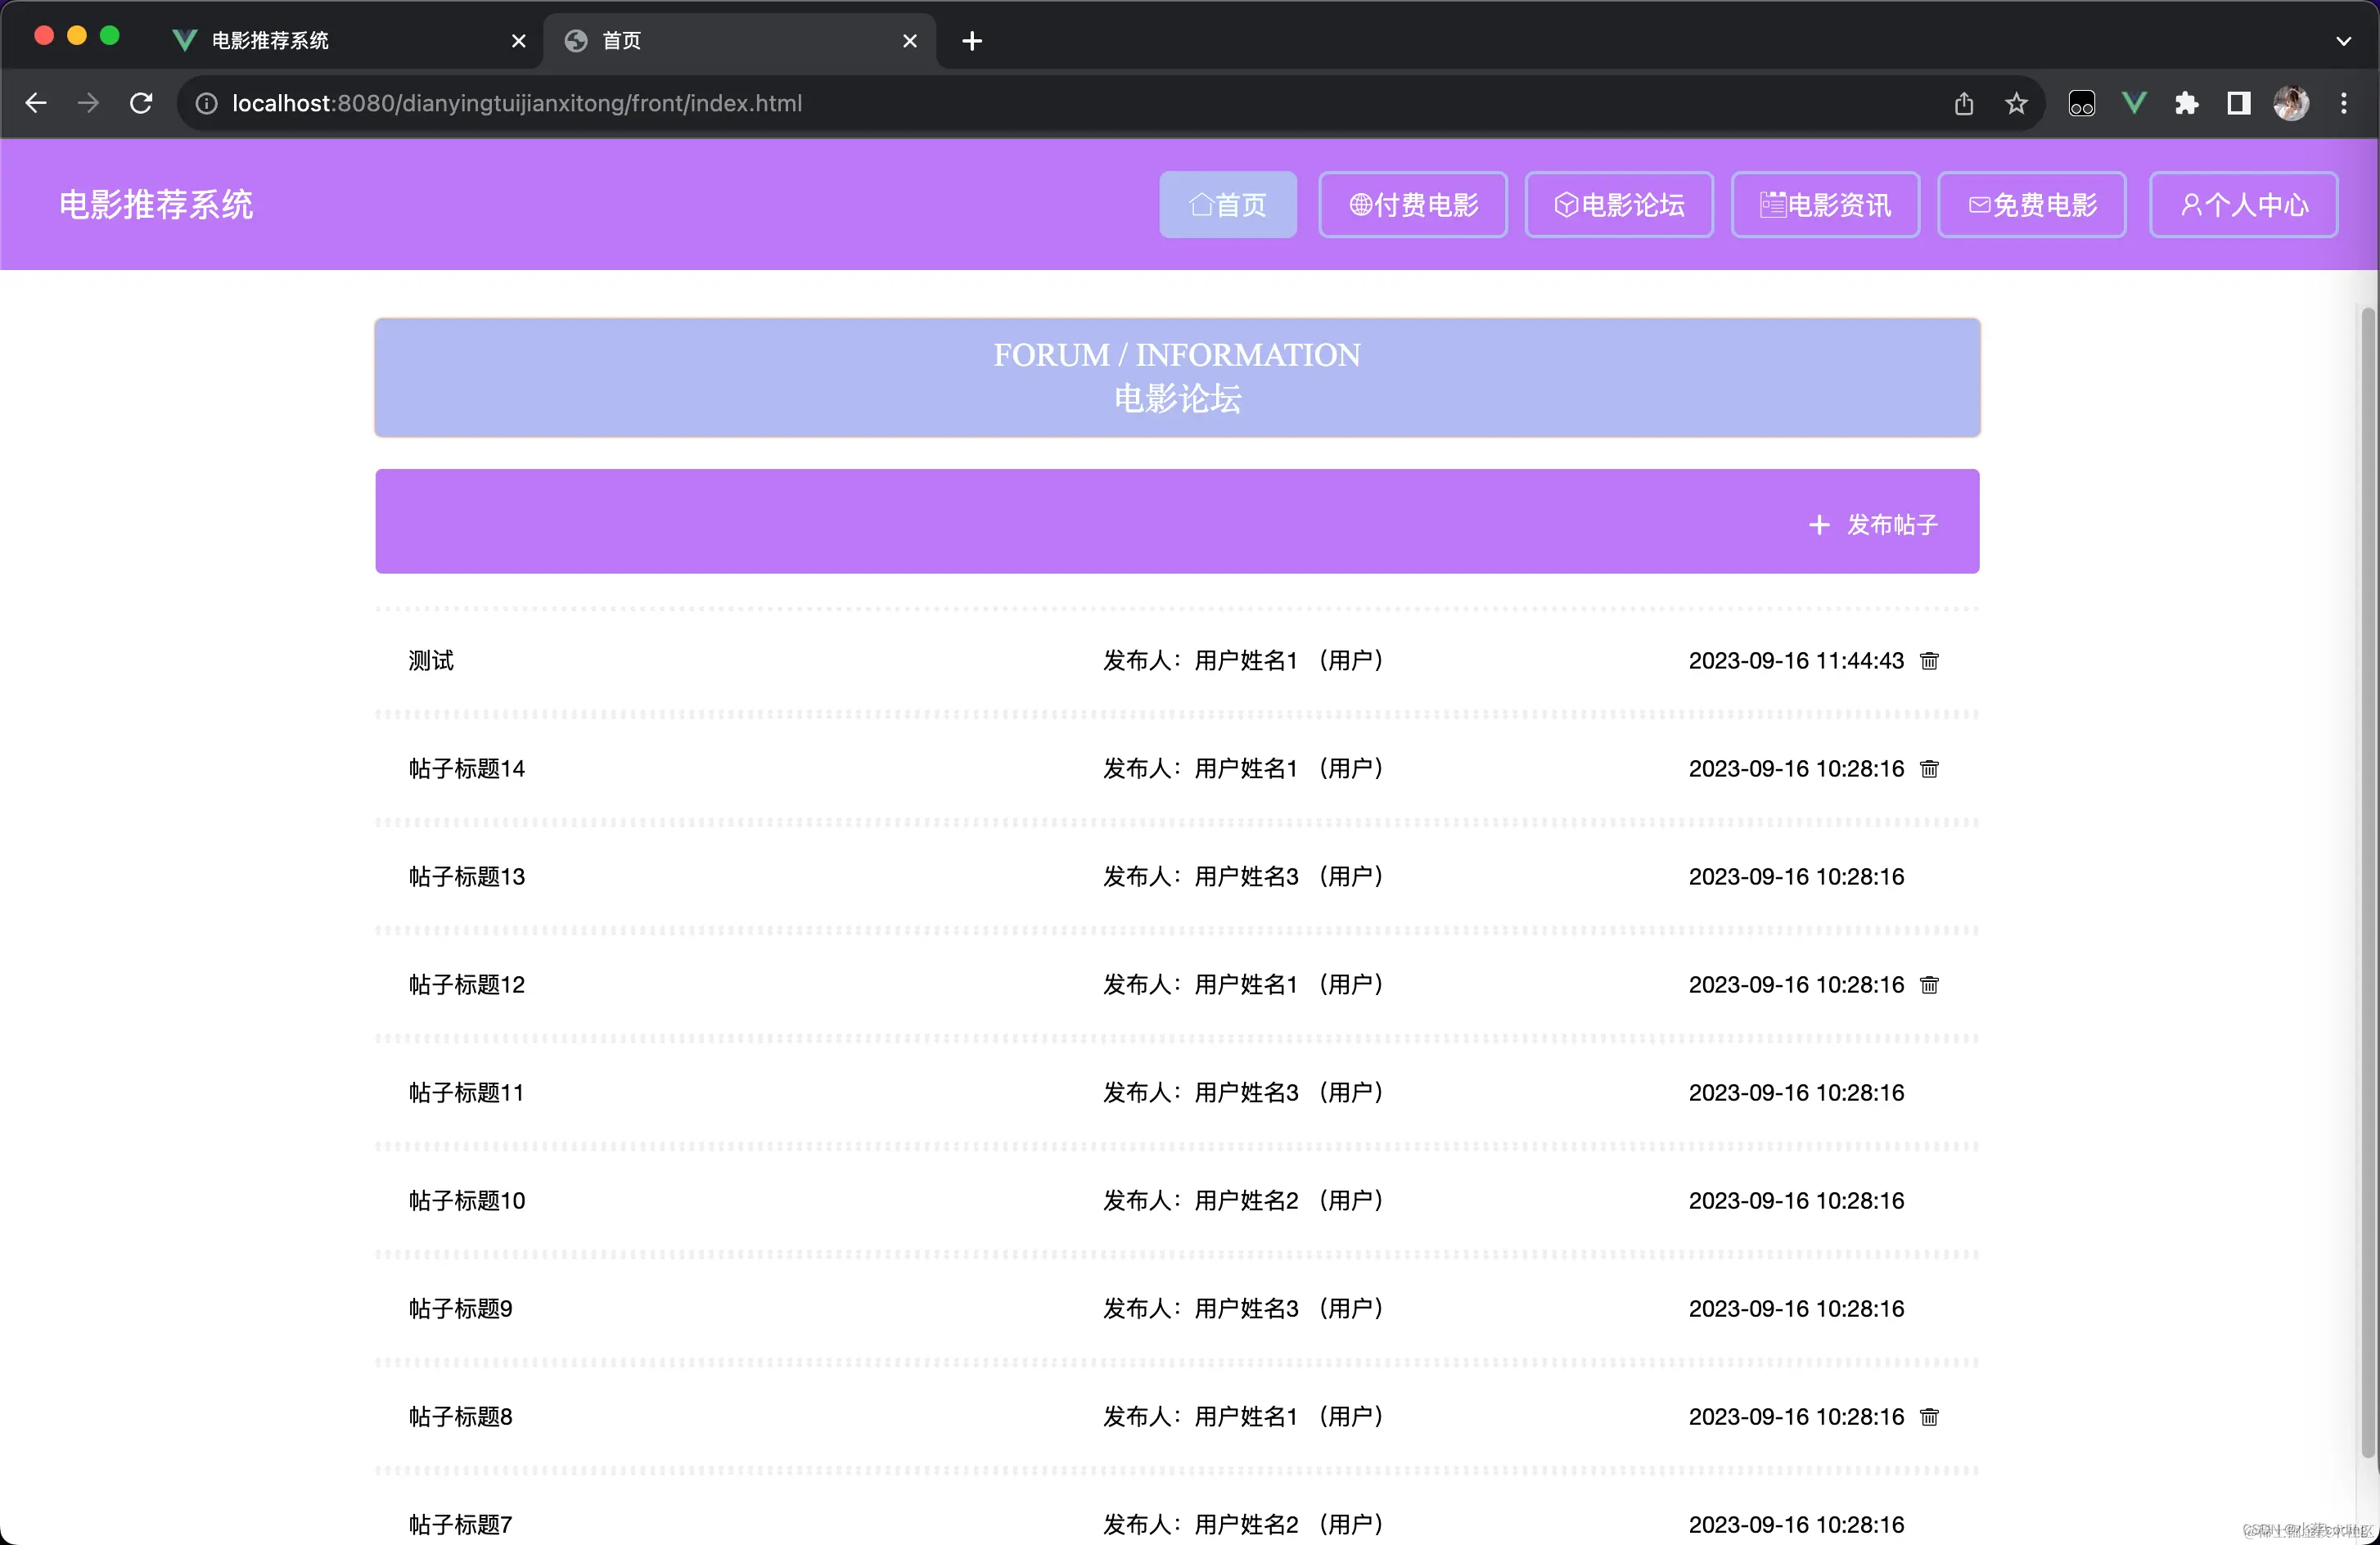The height and width of the screenshot is (1545, 2380).
Task: Open the 个人中心 page
Action: pyautogui.click(x=2243, y=205)
